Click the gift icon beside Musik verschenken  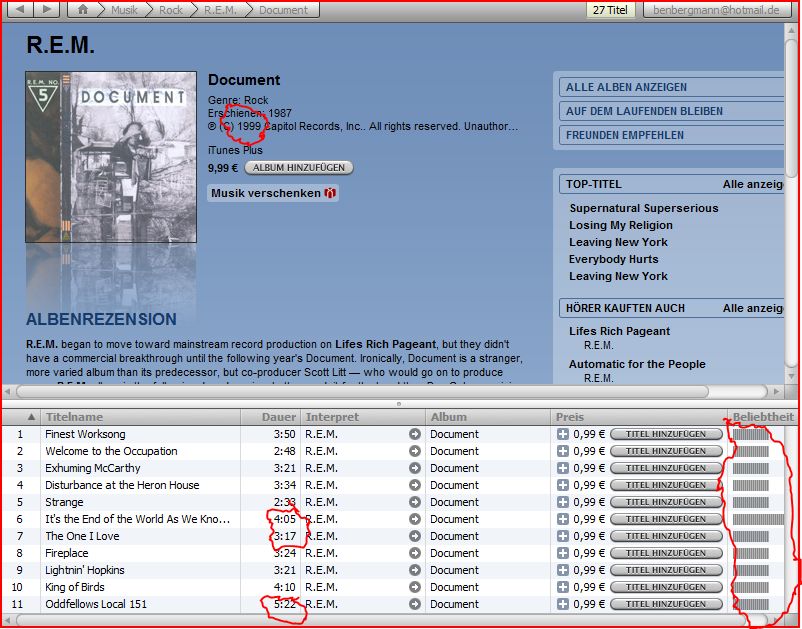tap(330, 193)
